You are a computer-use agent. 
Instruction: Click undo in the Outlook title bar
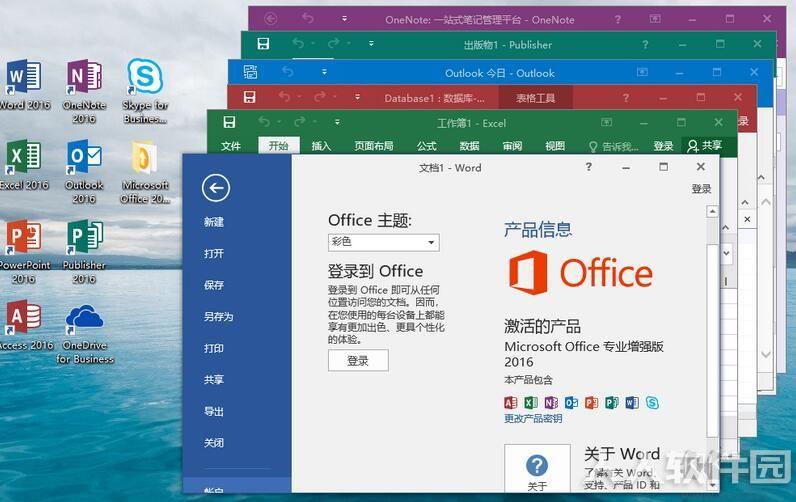[288, 72]
